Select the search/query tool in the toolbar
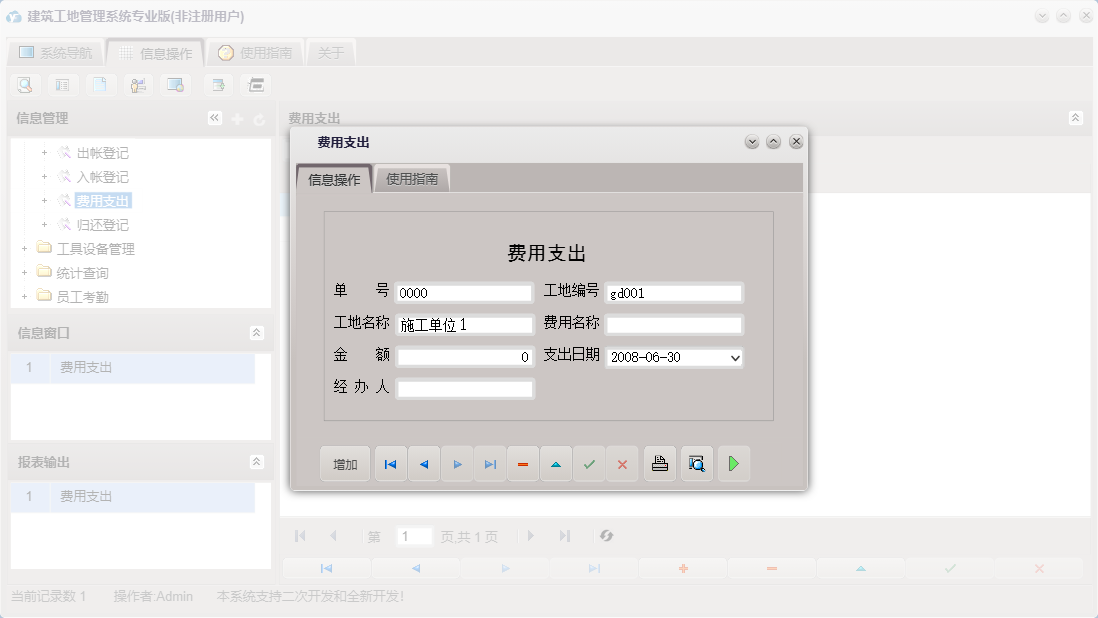Image resolution: width=1098 pixels, height=618 pixels. tap(25, 85)
